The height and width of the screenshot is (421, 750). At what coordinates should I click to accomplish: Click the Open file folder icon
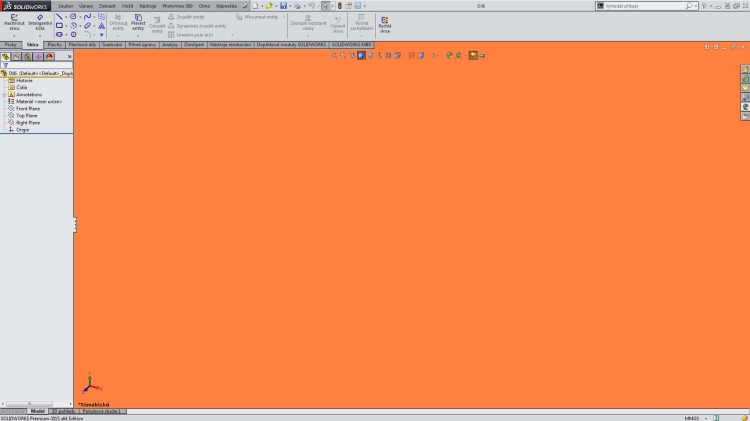click(x=269, y=6)
